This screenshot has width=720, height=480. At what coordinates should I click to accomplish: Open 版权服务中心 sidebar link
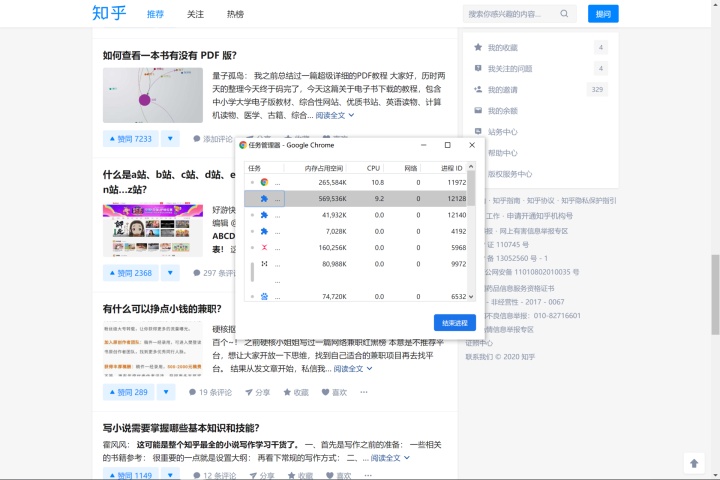coord(510,174)
